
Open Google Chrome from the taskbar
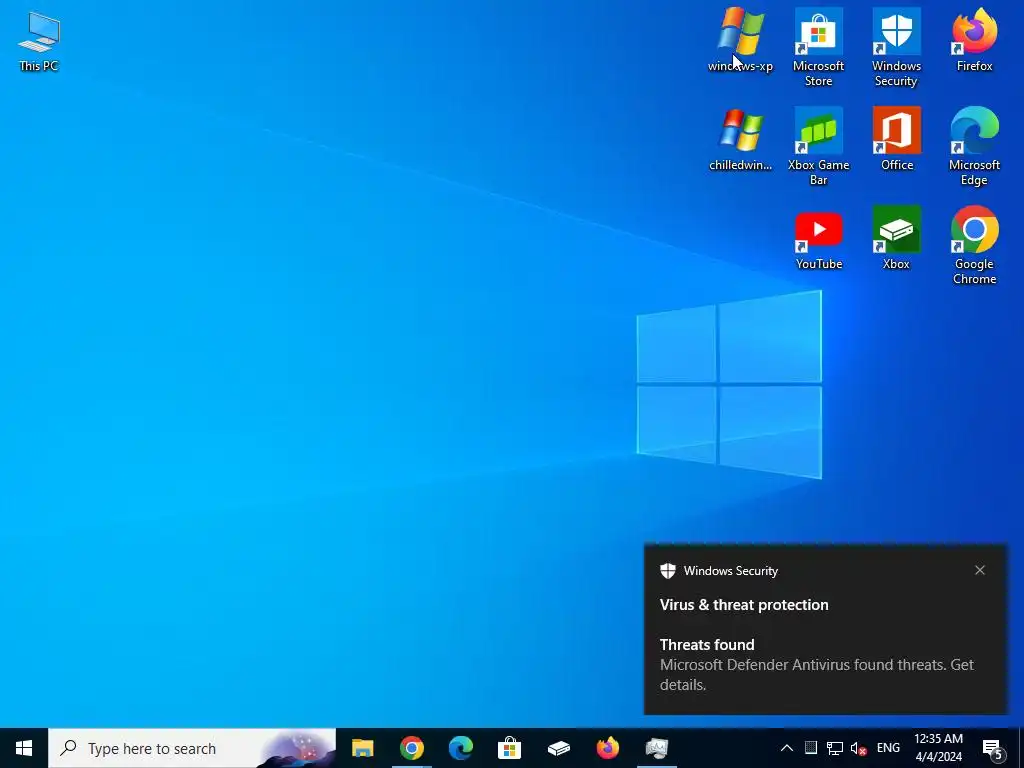(411, 748)
